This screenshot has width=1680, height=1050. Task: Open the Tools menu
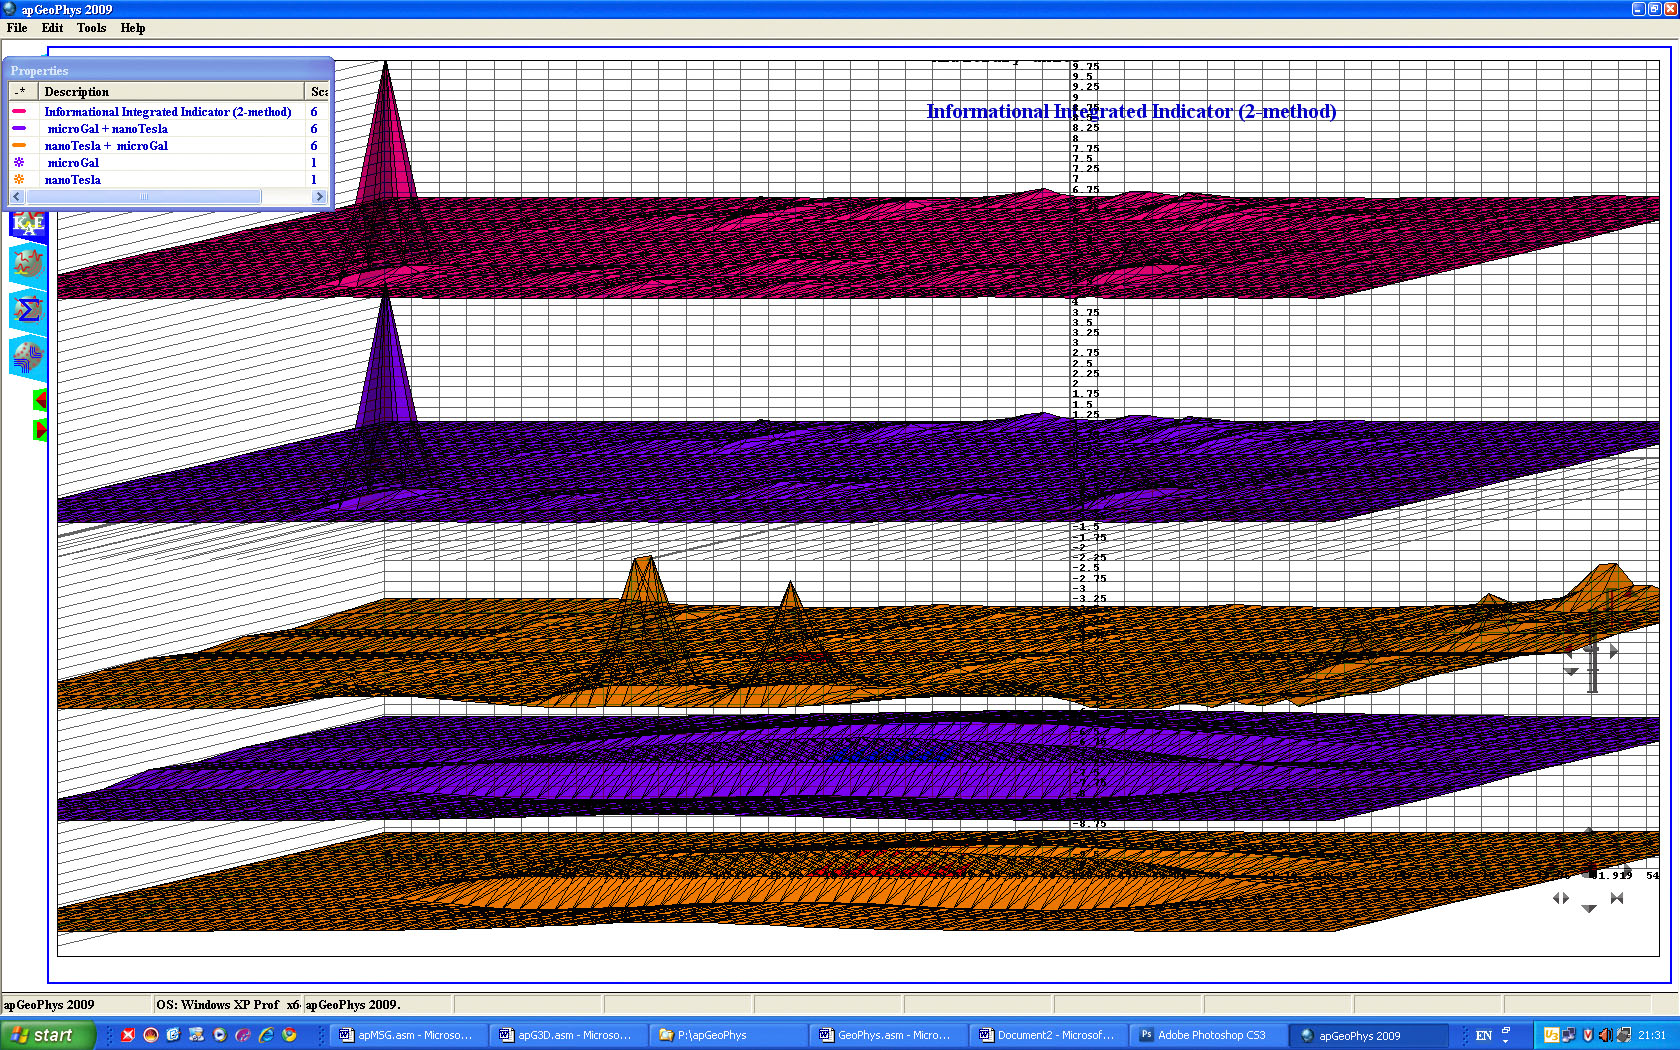pyautogui.click(x=91, y=28)
